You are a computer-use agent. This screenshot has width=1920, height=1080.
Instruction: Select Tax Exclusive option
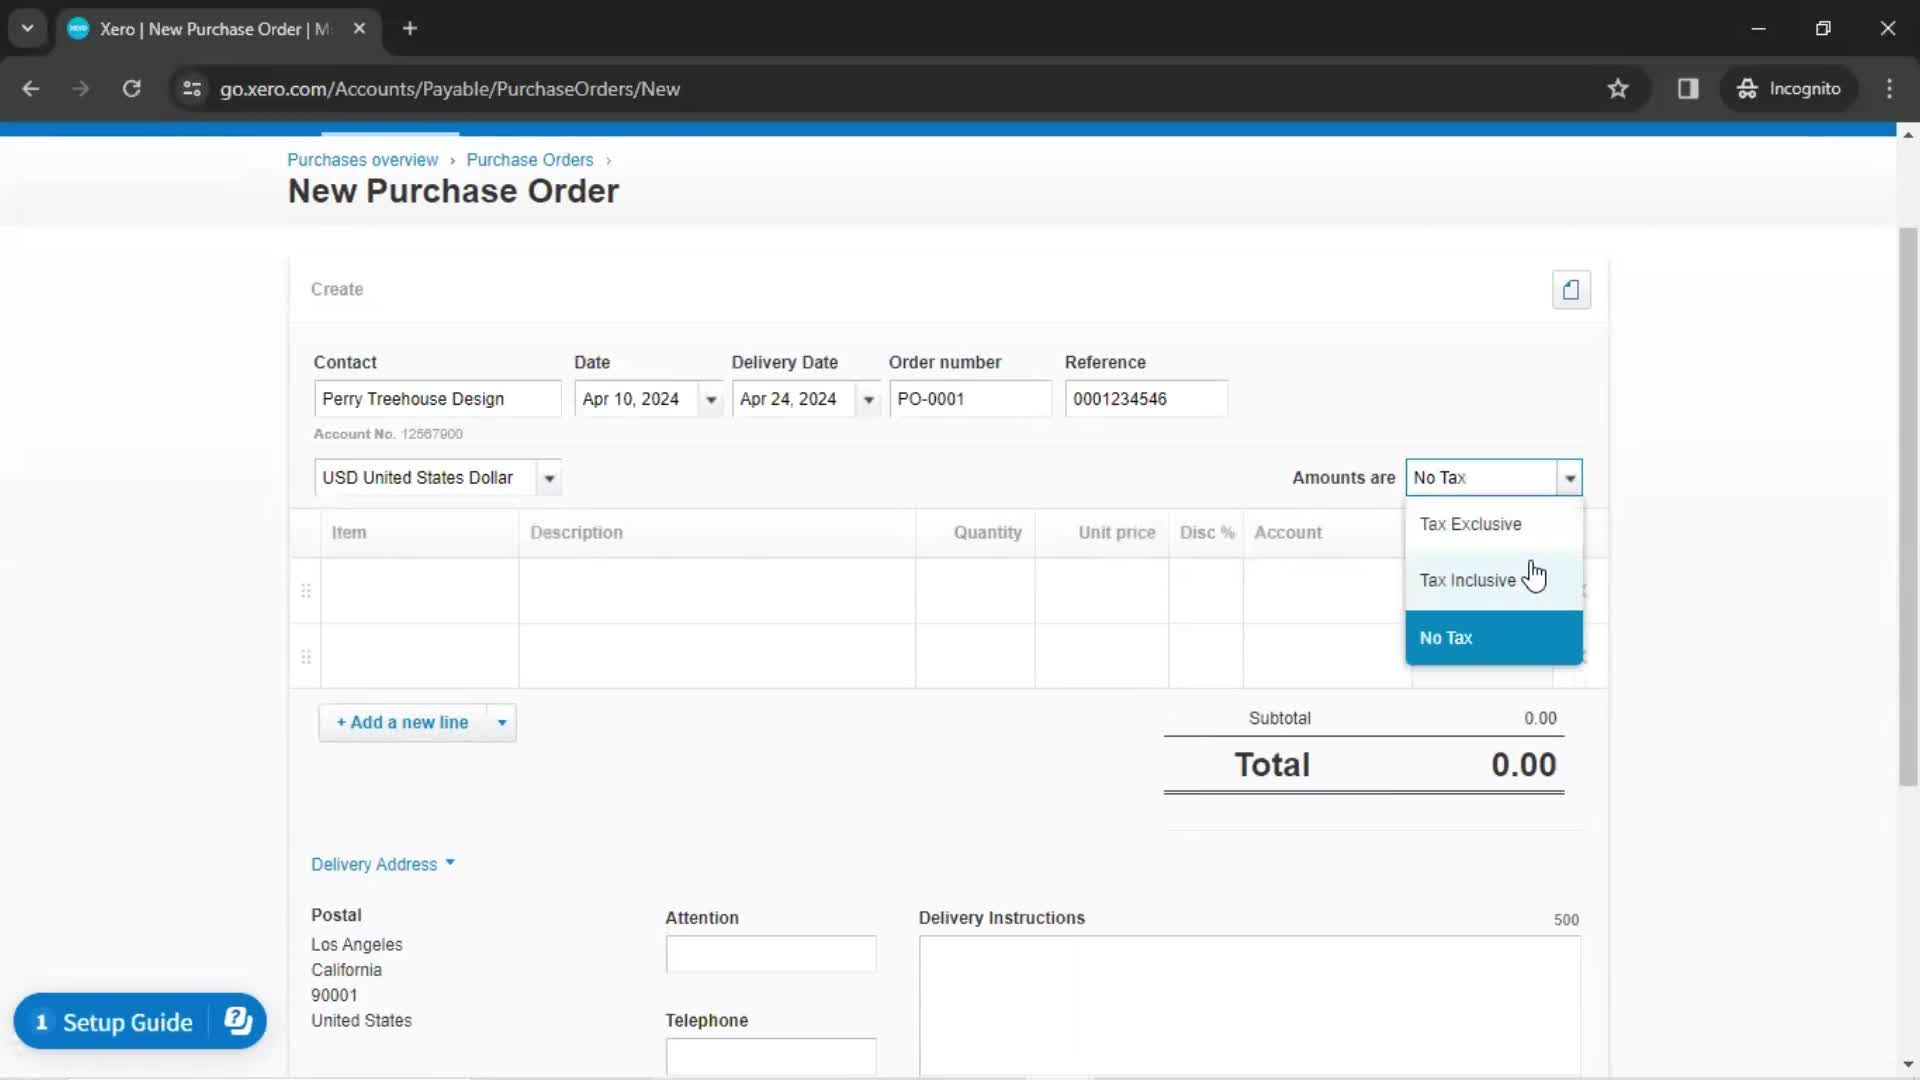tap(1494, 524)
